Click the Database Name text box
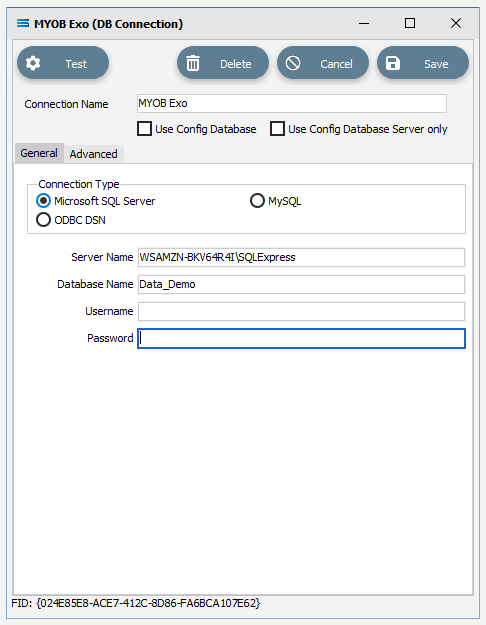This screenshot has width=486, height=625. pos(301,284)
